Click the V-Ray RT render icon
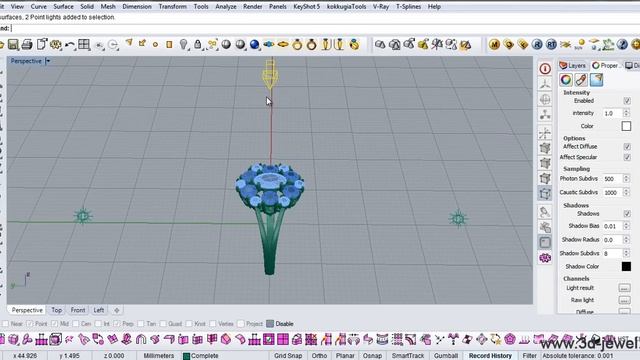Viewport: 640px width, 360px height. point(551,44)
